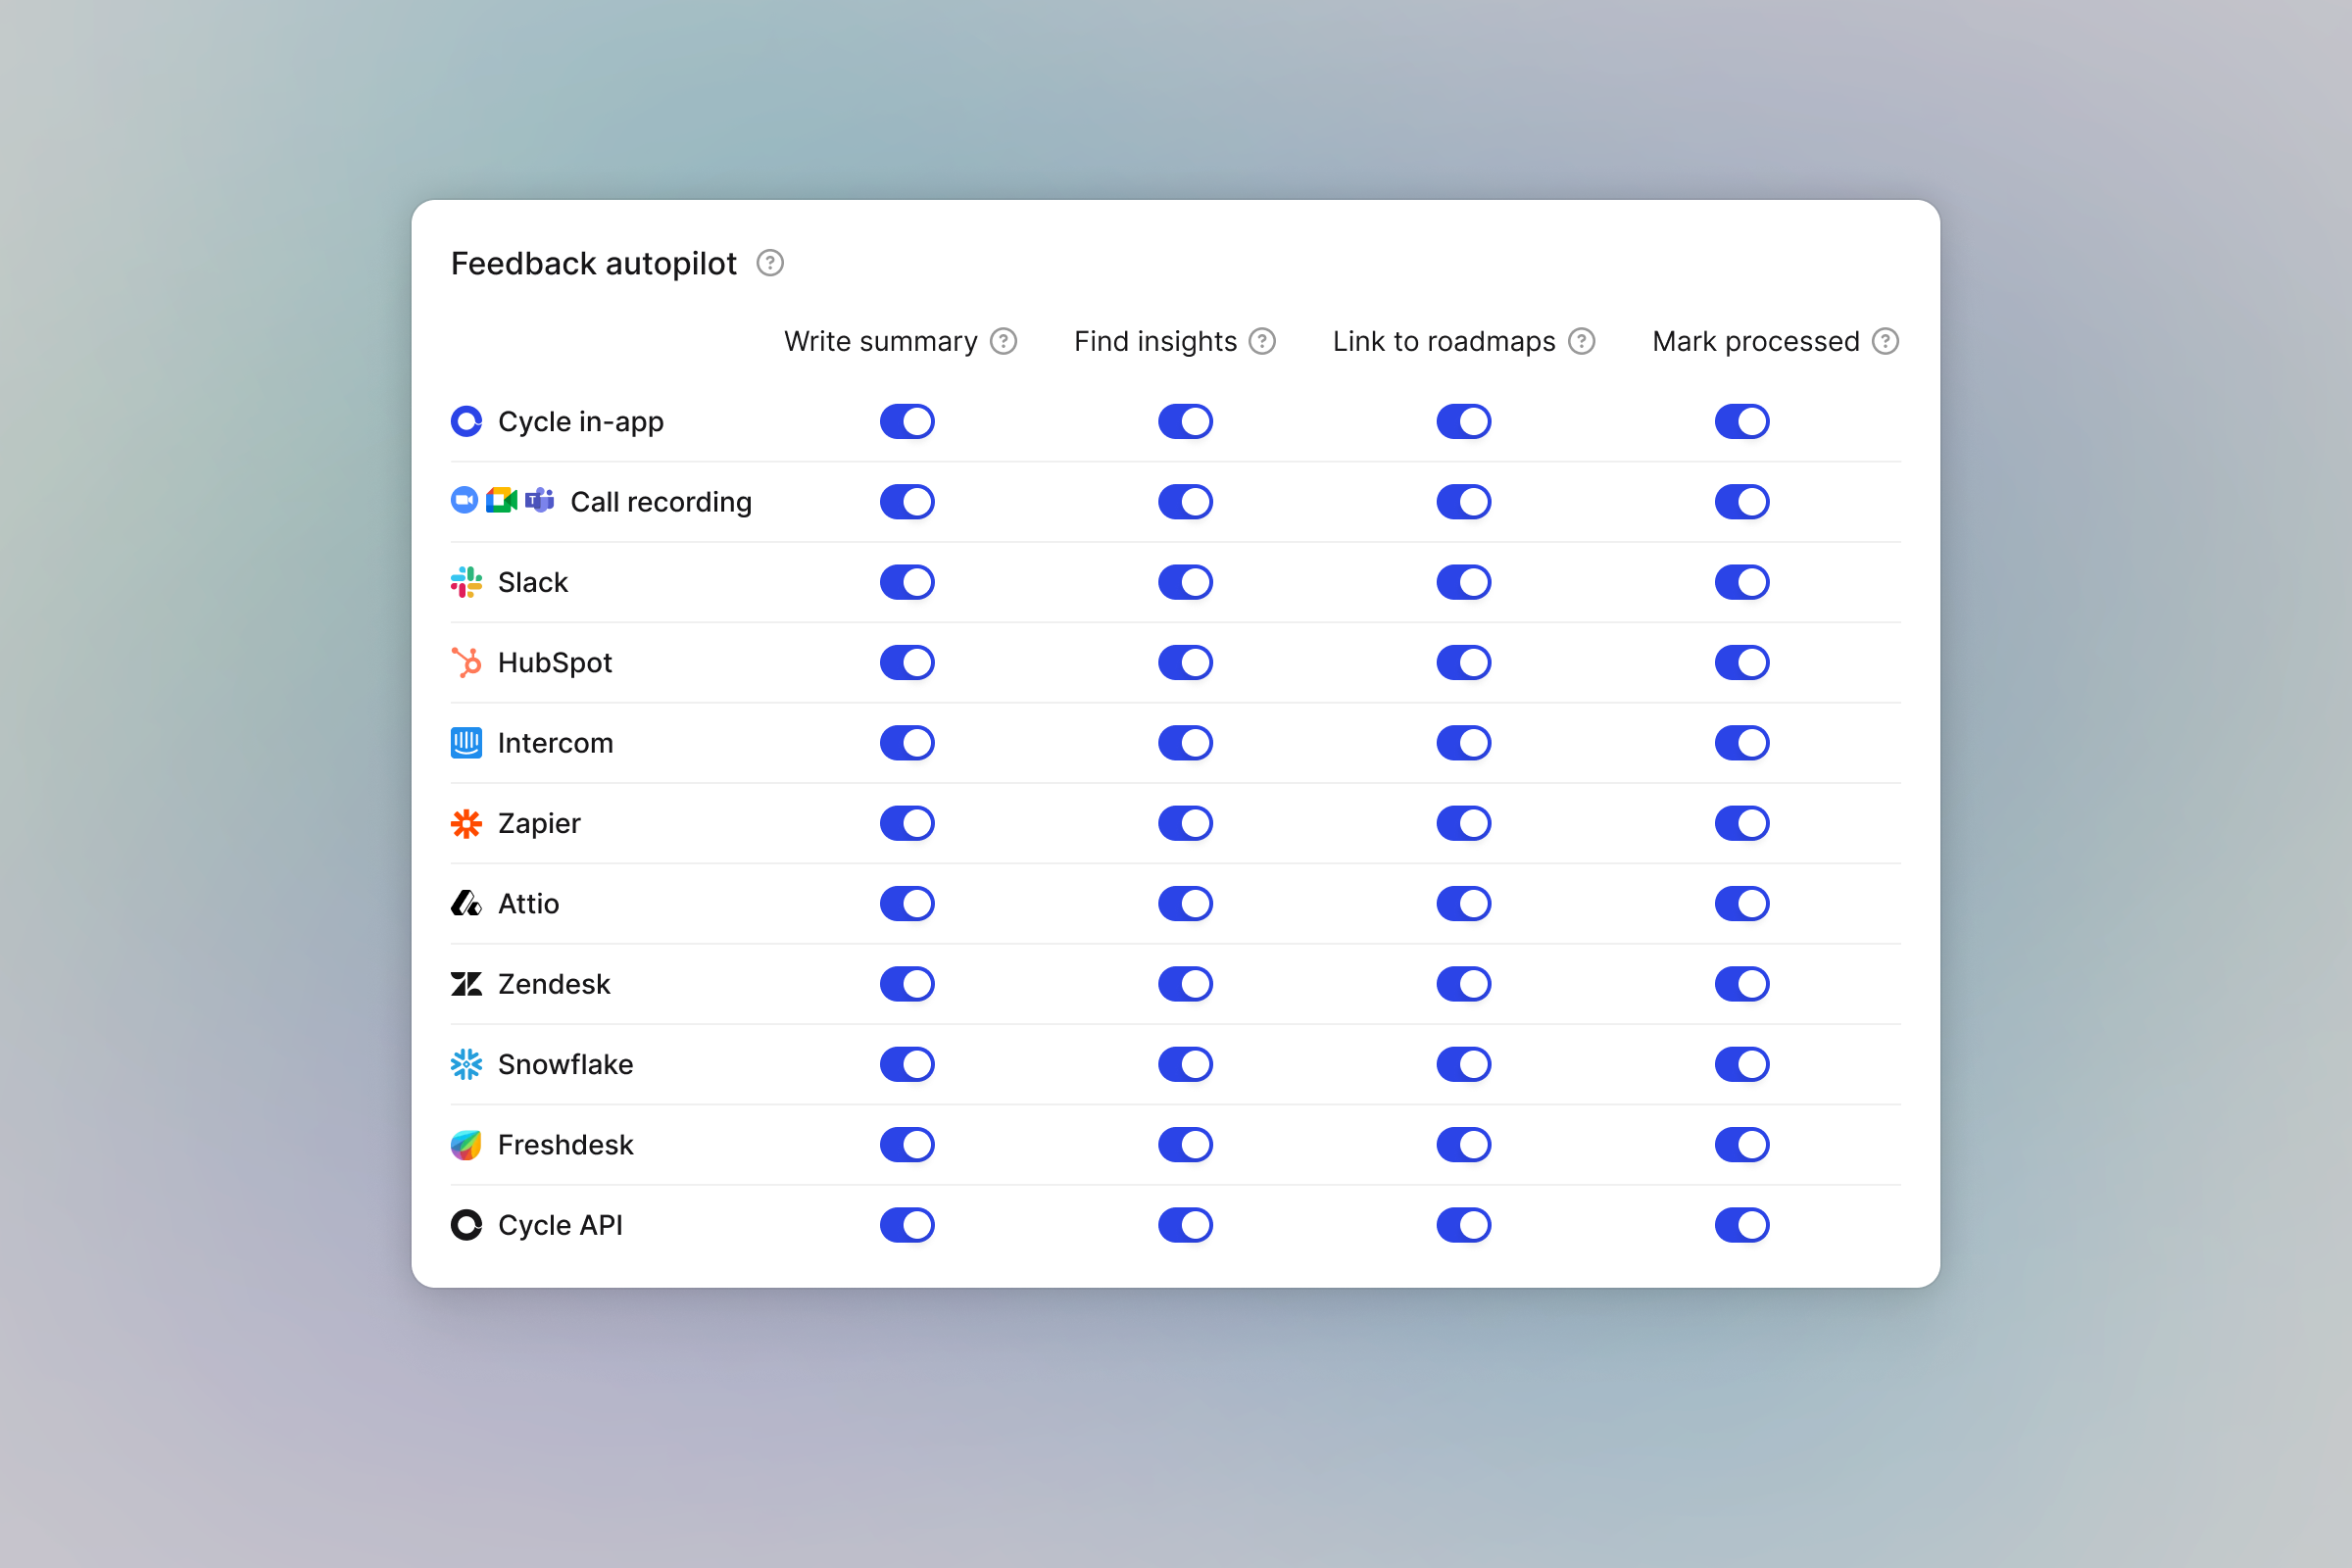Turn off Link to roadmaps for Intercom

(x=1464, y=743)
